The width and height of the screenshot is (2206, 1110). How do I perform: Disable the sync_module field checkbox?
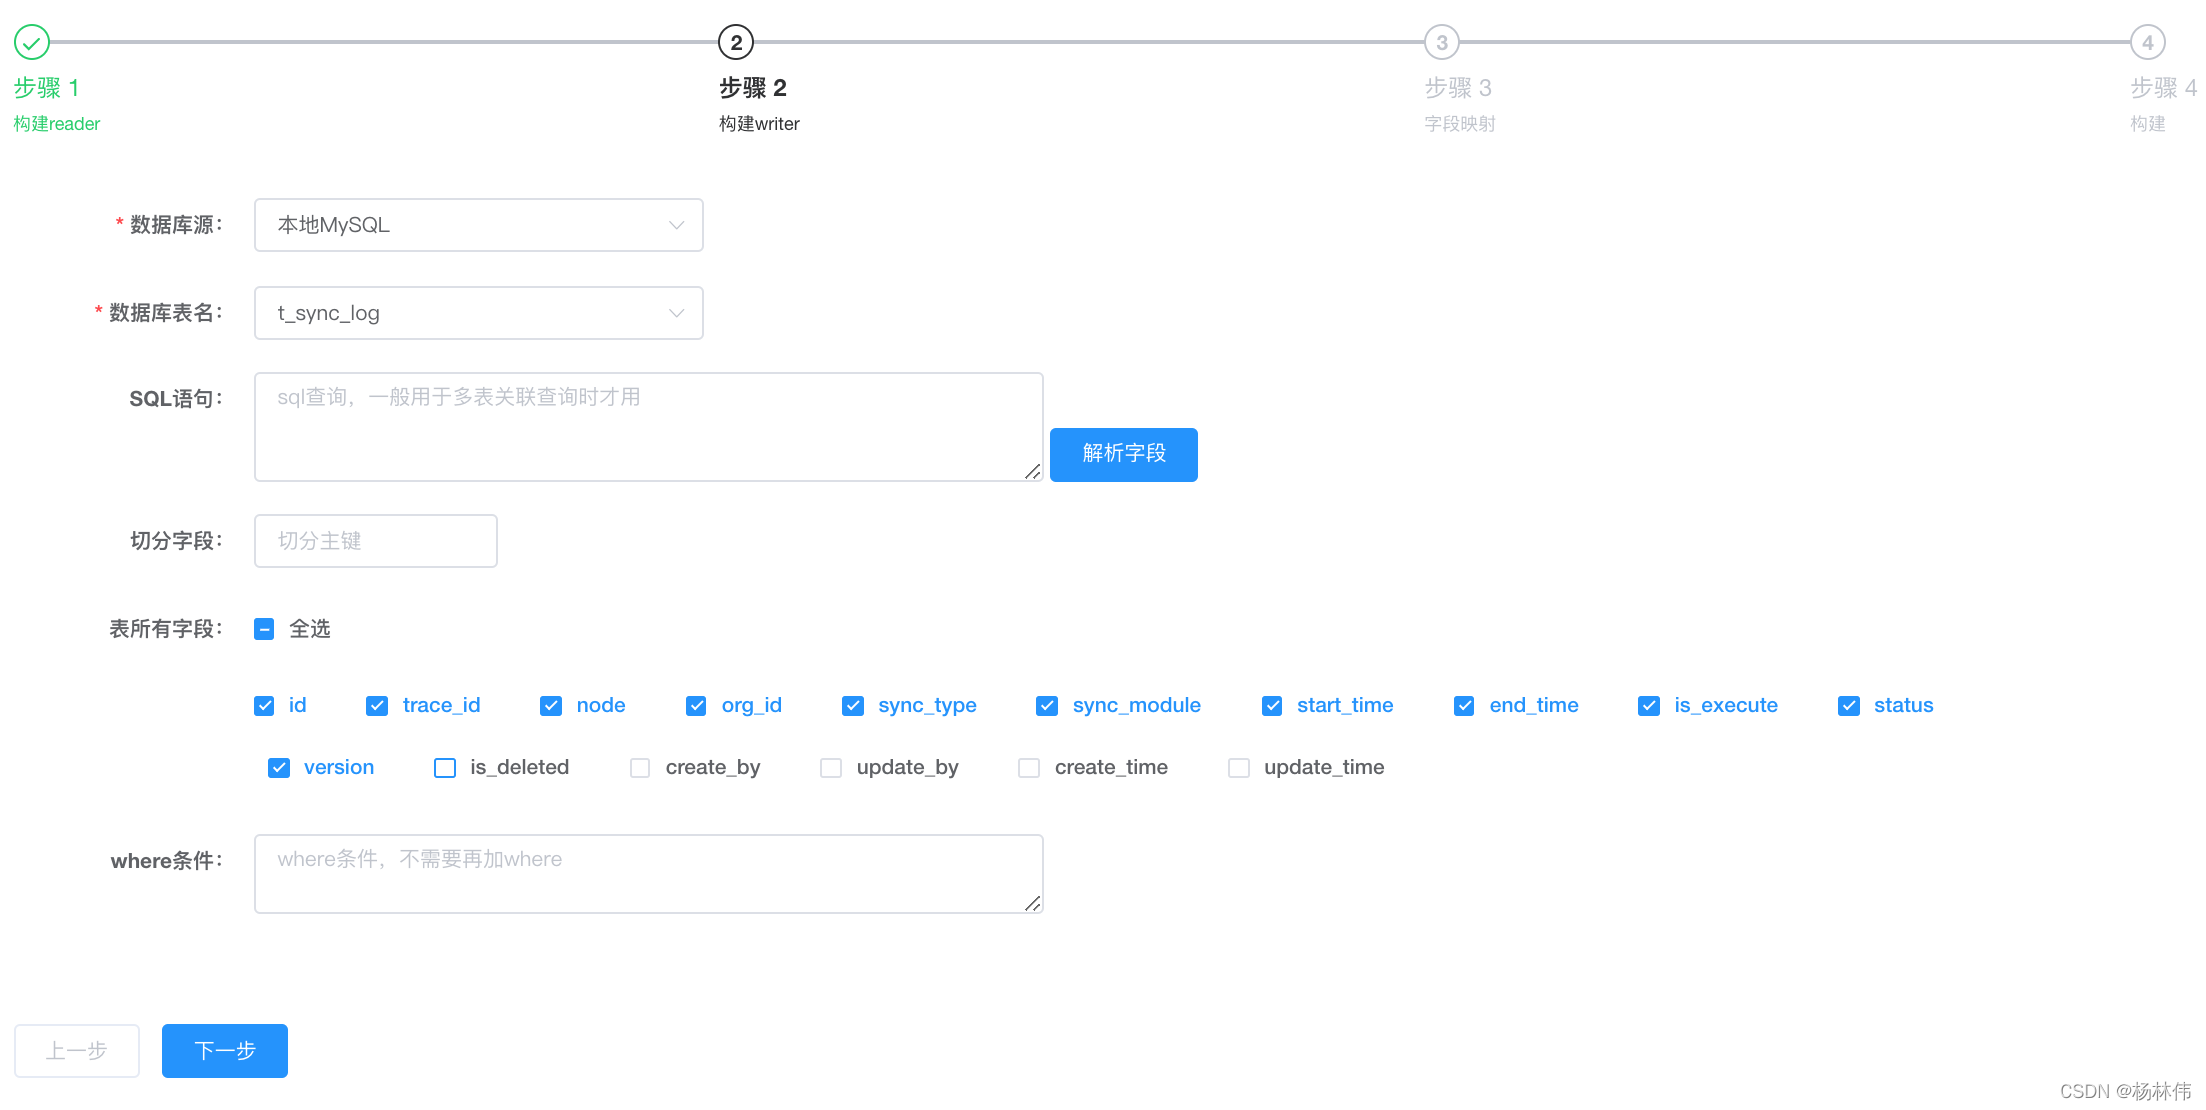(1046, 705)
